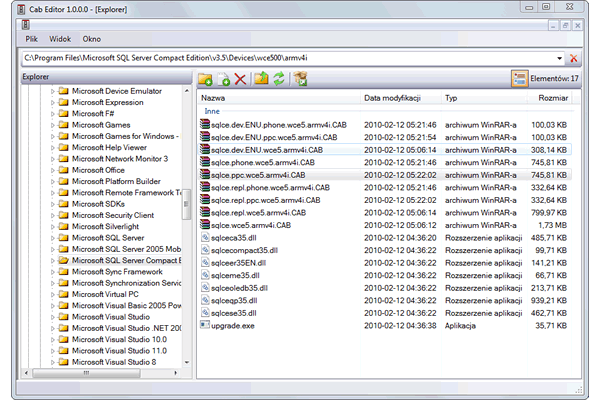Click the new folder toolbar icon
Image resolution: width=600 pixels, height=400 pixels.
205,79
